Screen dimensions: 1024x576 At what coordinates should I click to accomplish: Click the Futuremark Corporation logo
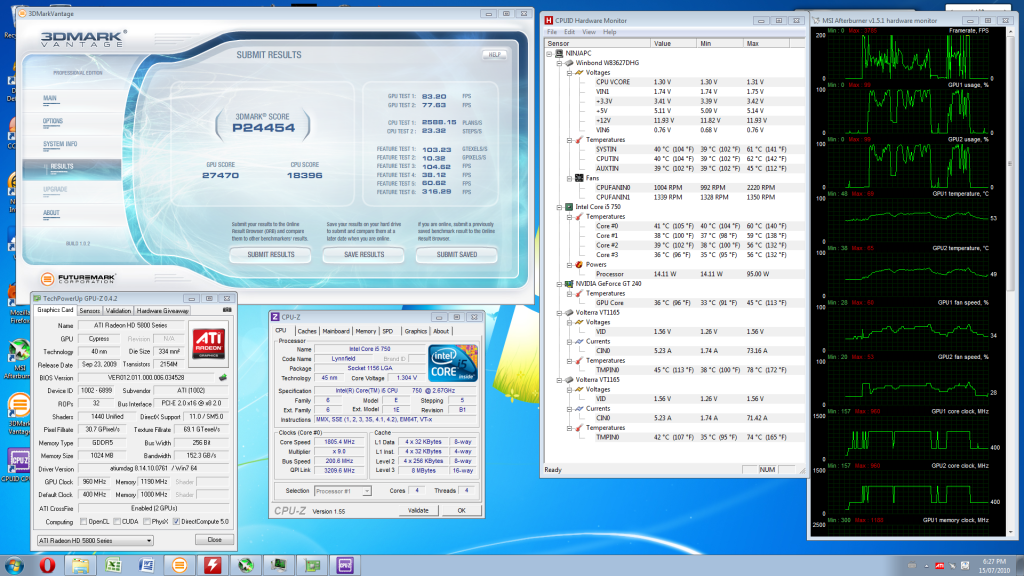click(x=78, y=279)
